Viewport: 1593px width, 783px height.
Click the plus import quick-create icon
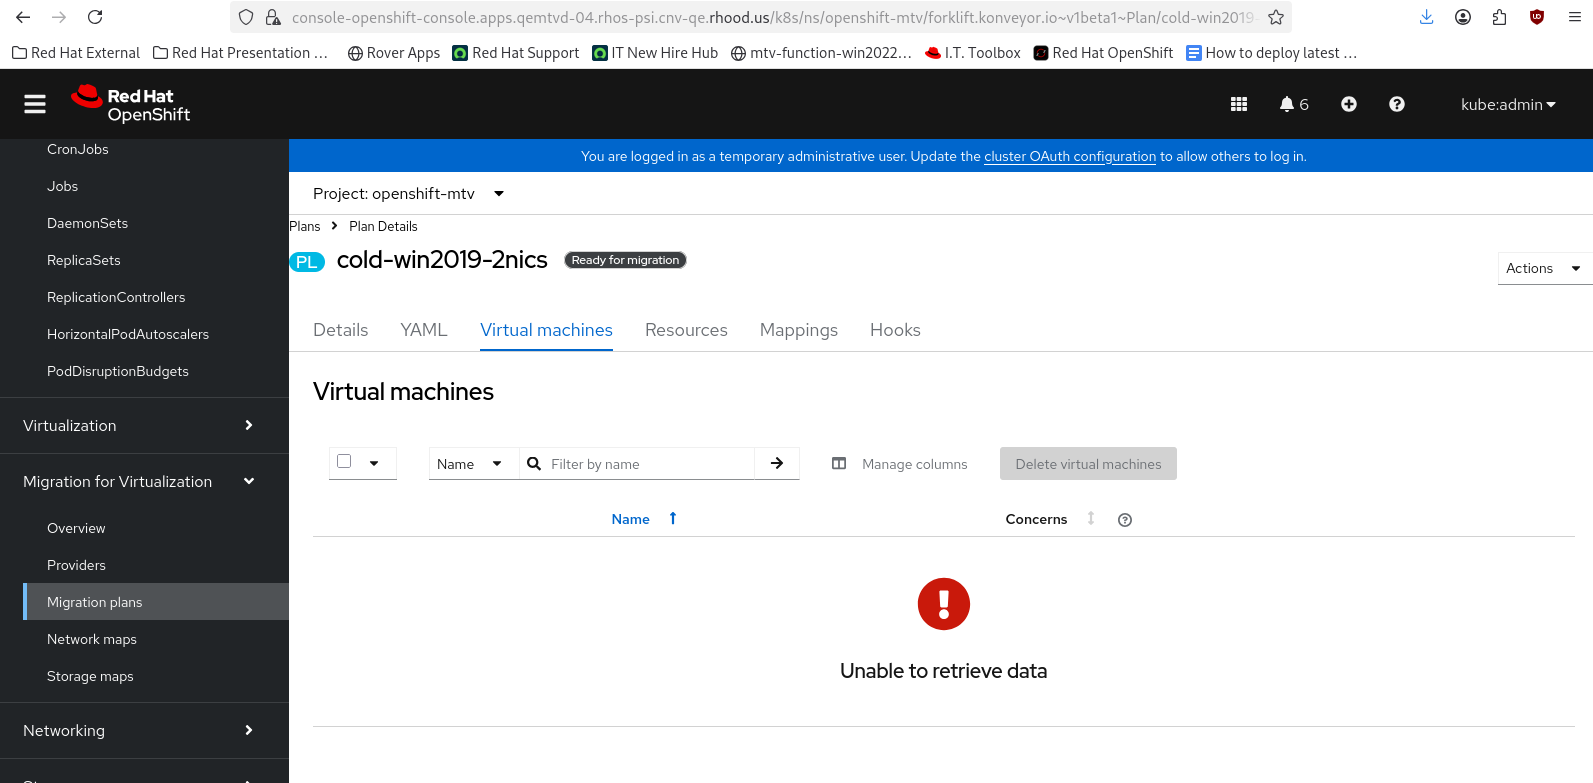1349,104
